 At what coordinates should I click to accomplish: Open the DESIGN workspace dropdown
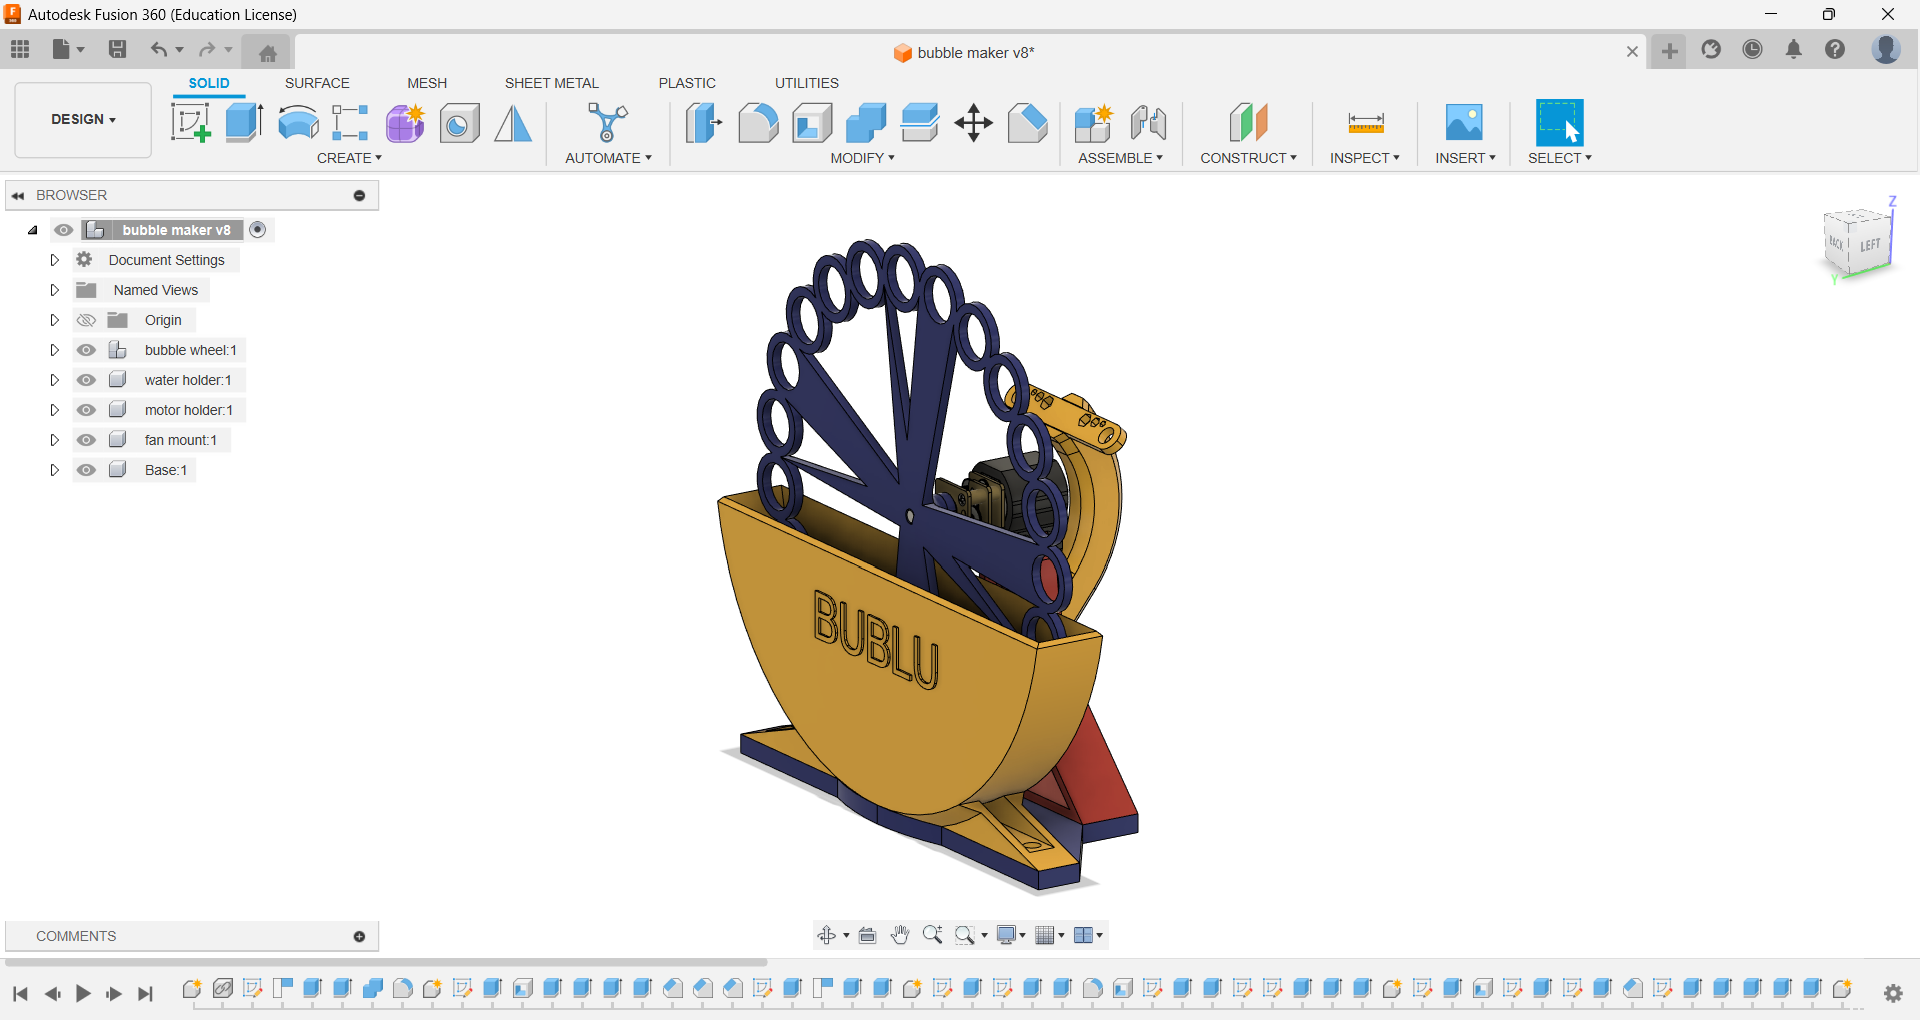(82, 119)
